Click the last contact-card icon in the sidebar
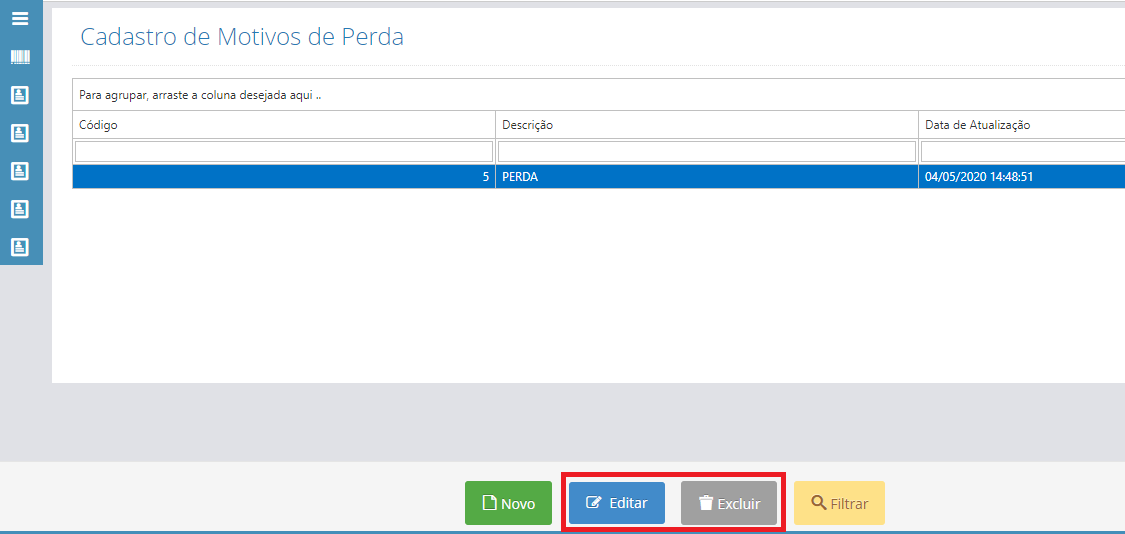Viewport: 1125px width, 534px height. [20, 248]
